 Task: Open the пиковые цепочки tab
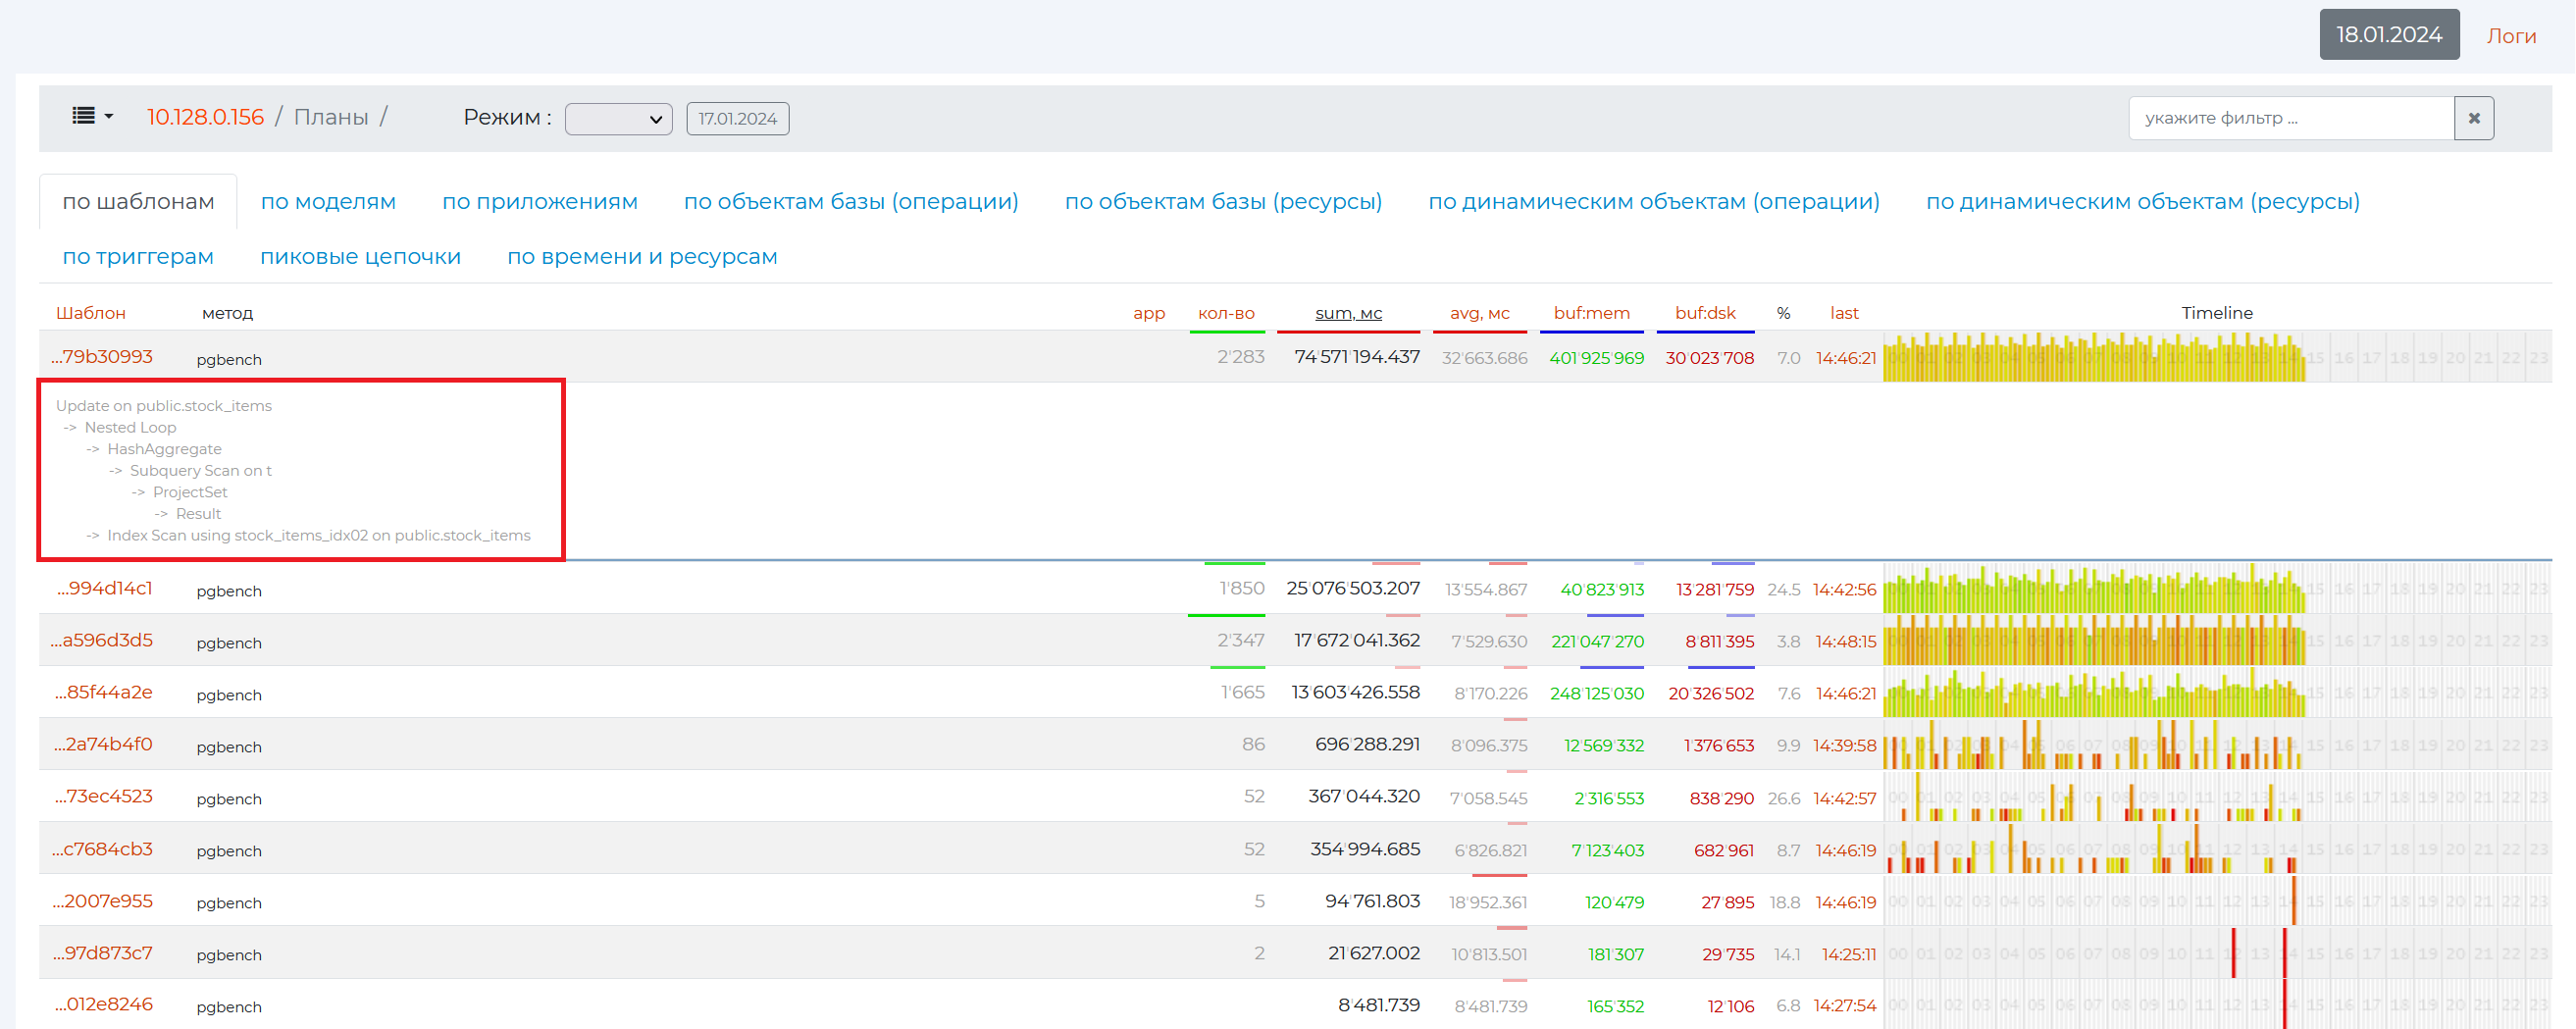(360, 256)
